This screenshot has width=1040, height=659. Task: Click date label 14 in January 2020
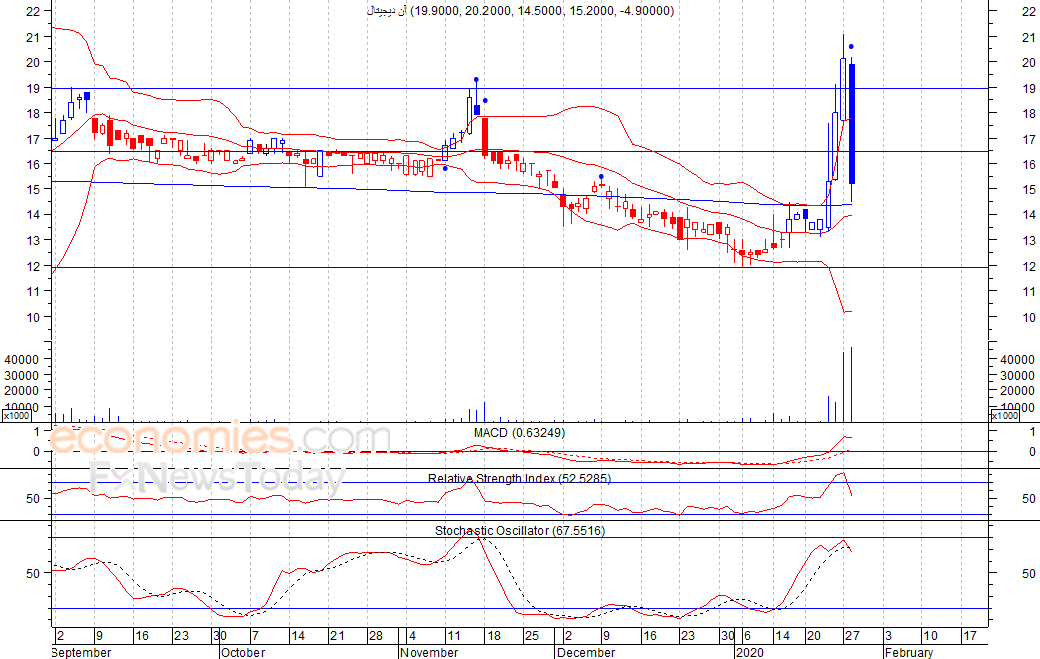[783, 636]
